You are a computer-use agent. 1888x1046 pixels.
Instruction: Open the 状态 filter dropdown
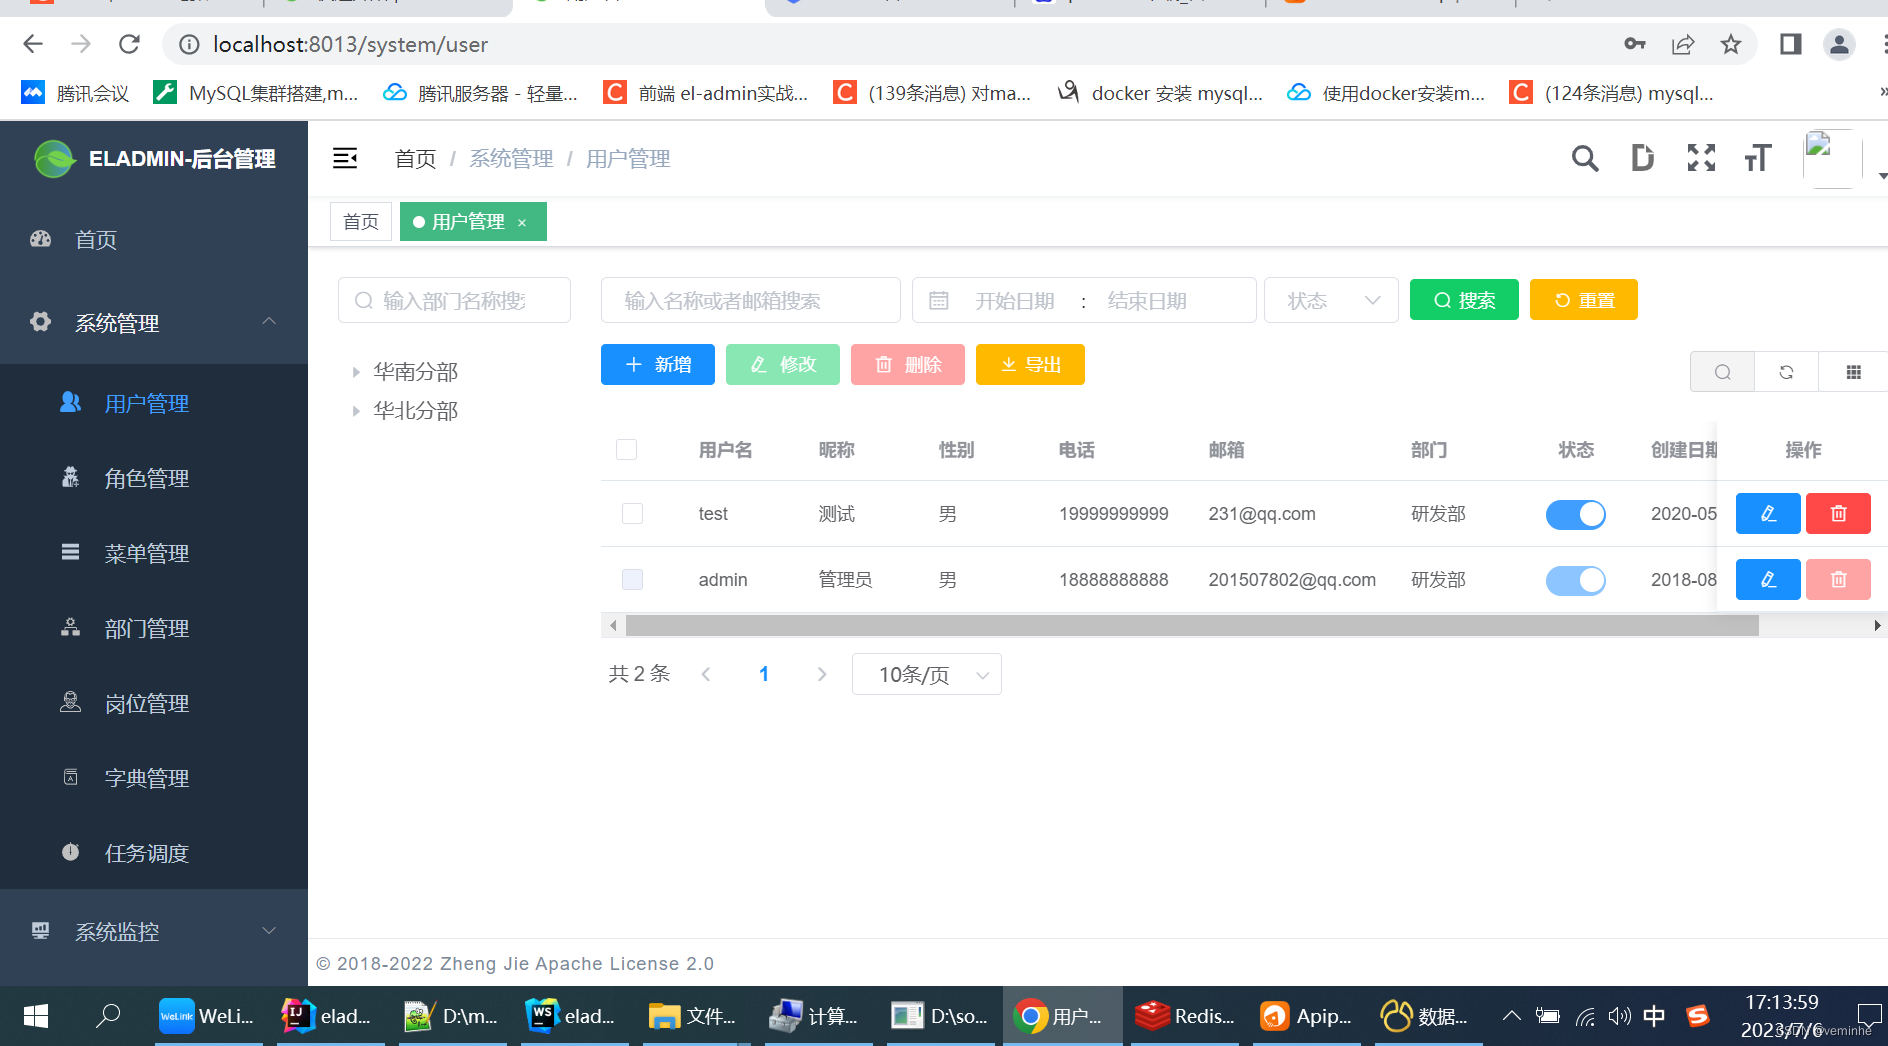pyautogui.click(x=1330, y=300)
